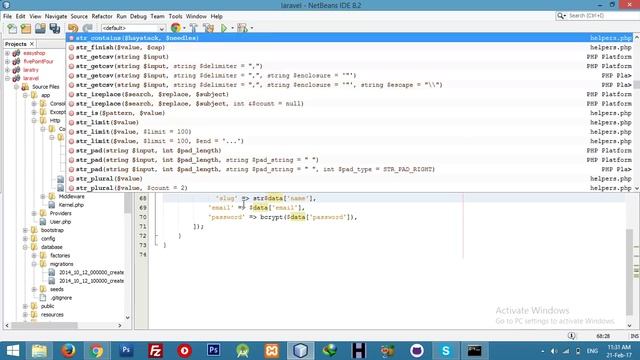640x360 pixels.
Task: Click the Undo toolbar icon
Action: 73,28
